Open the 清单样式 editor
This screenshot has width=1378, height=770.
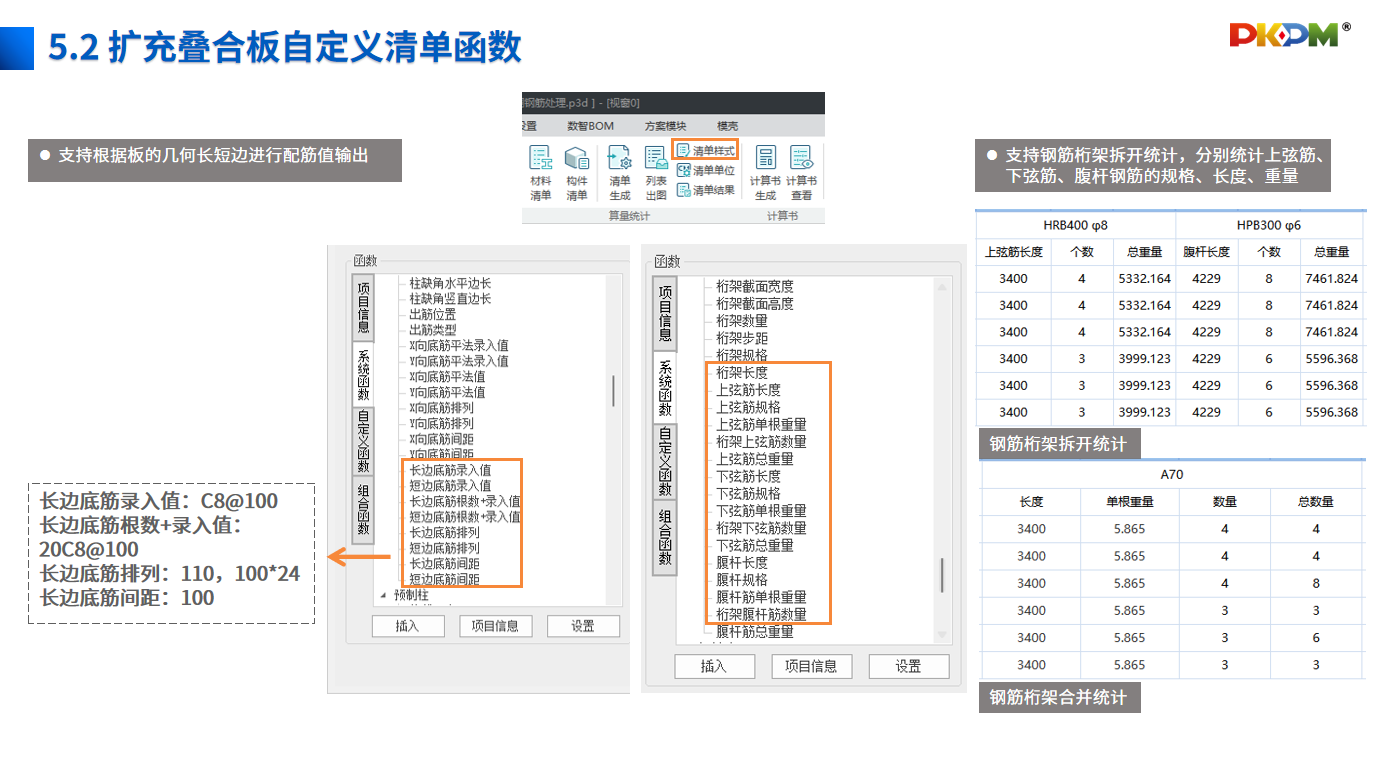pyautogui.click(x=706, y=151)
